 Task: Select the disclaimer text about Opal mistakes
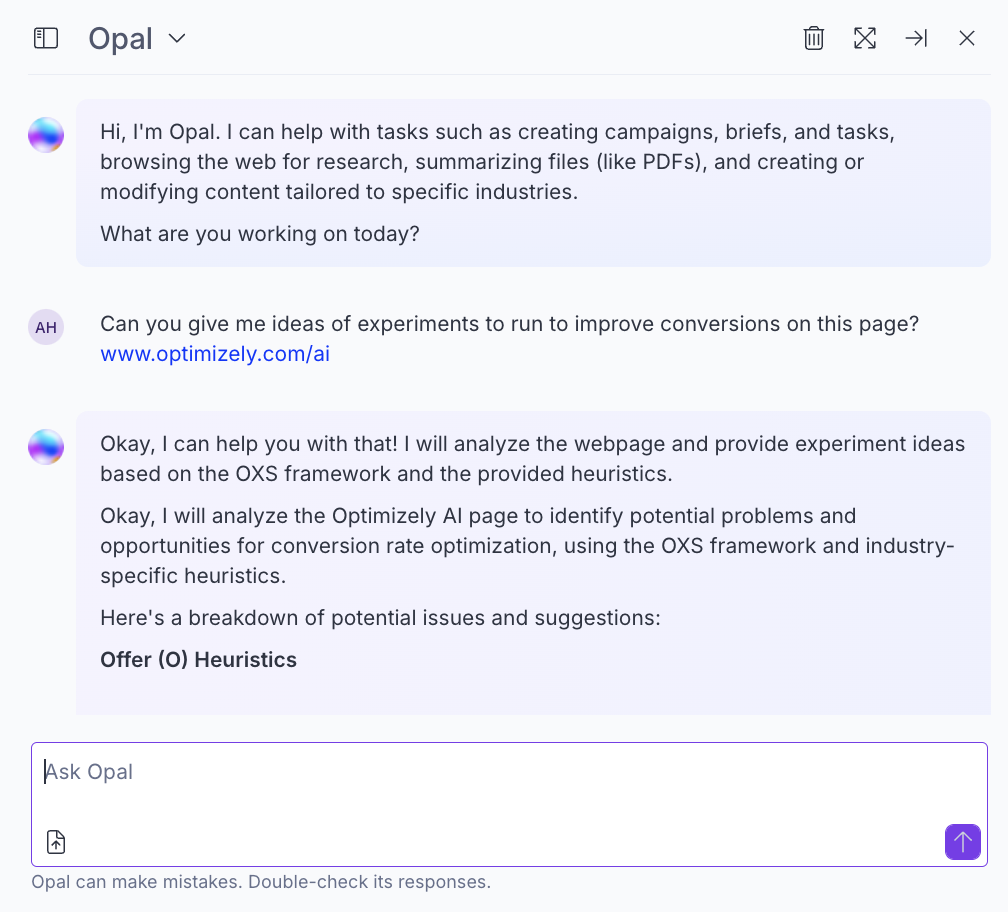click(260, 882)
